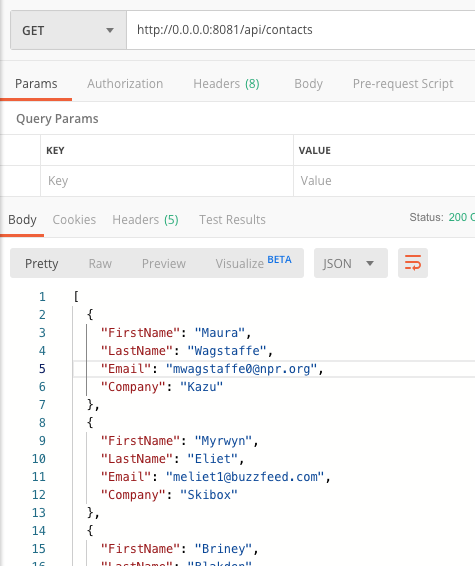Open the Authorization tab

pos(125,84)
